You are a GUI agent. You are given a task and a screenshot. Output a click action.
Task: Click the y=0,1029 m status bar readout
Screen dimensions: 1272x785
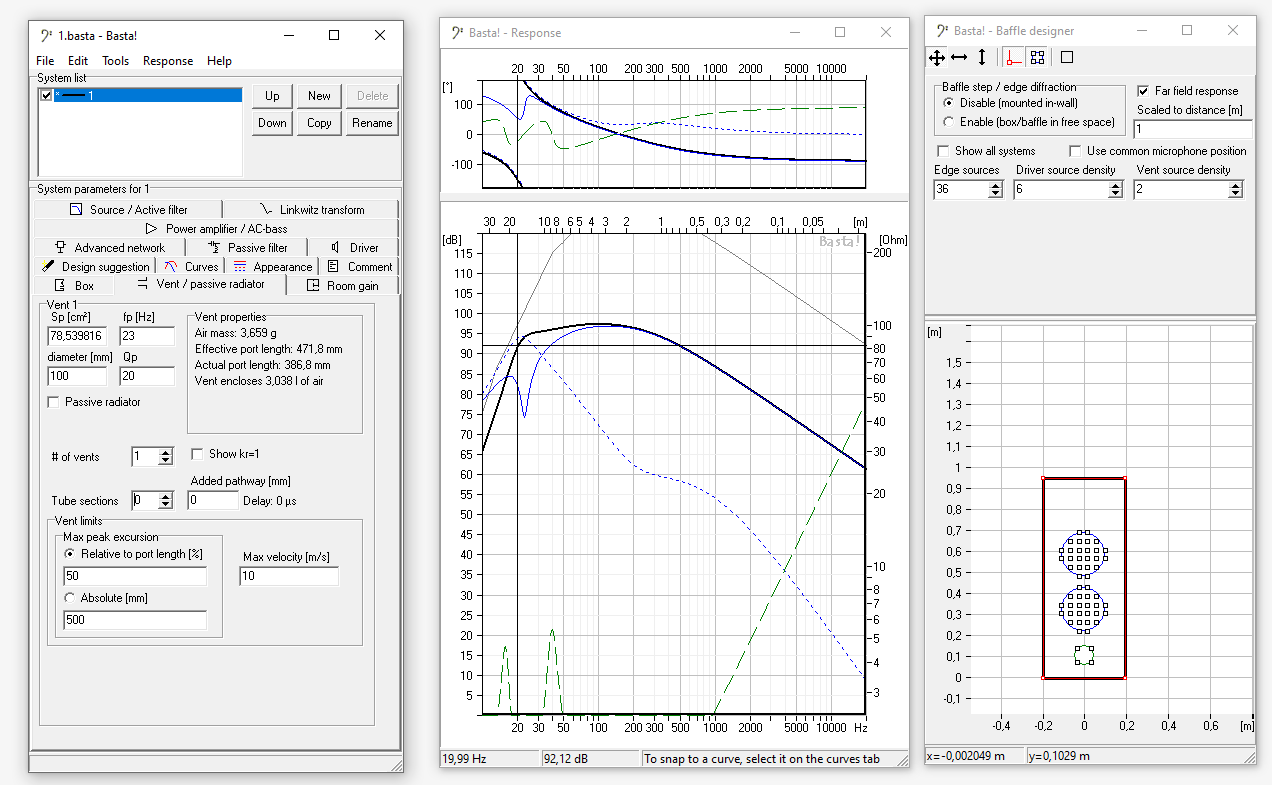point(1141,756)
